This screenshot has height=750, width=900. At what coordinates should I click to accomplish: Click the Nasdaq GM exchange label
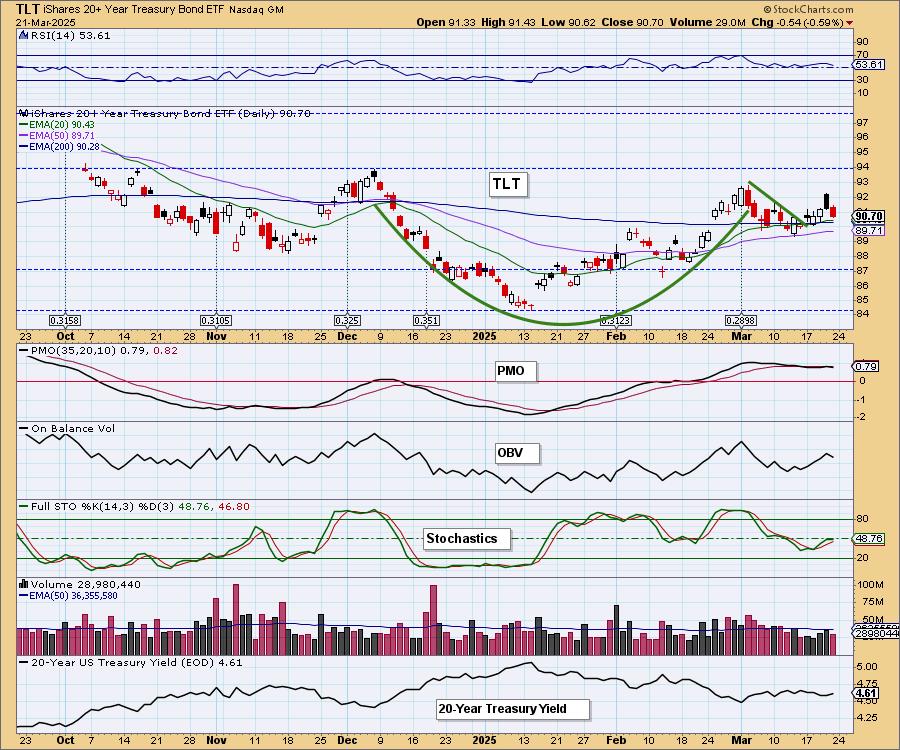(x=256, y=10)
